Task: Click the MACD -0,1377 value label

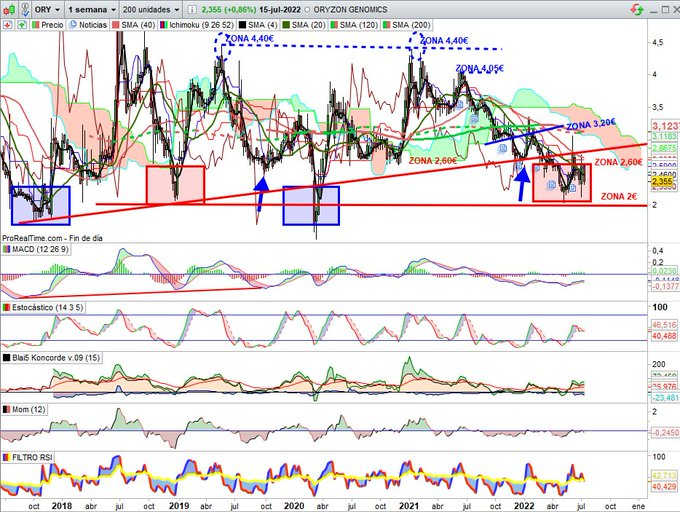Action: (664, 287)
